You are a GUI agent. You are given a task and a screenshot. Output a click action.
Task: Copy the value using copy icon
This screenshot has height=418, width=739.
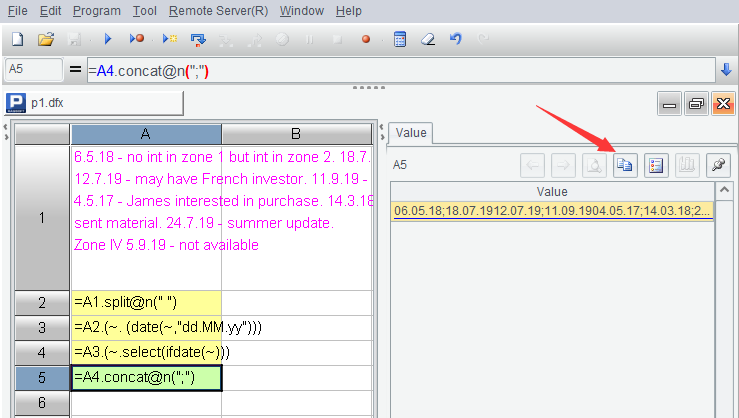coord(625,165)
